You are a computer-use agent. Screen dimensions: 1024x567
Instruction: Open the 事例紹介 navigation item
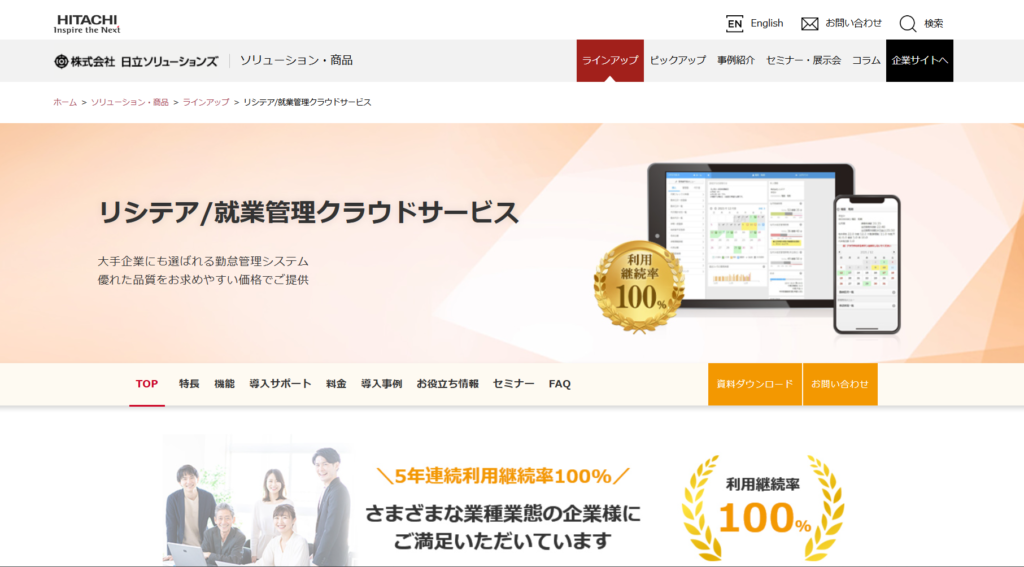click(736, 60)
